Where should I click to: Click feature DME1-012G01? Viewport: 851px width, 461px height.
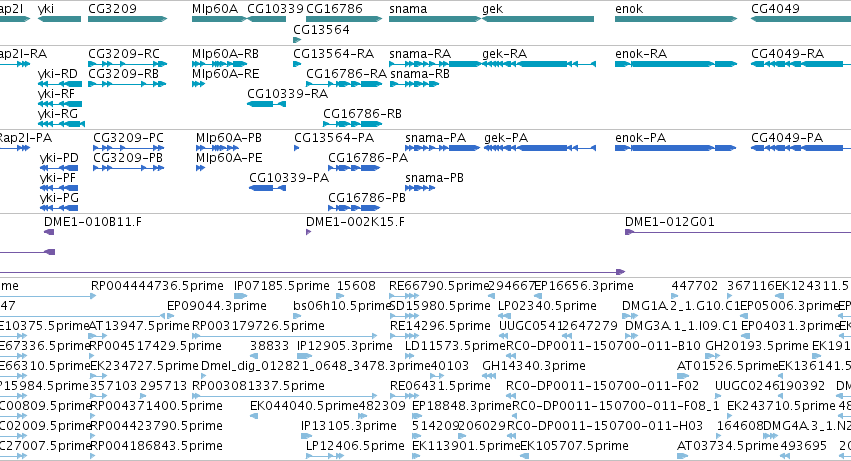pos(670,222)
